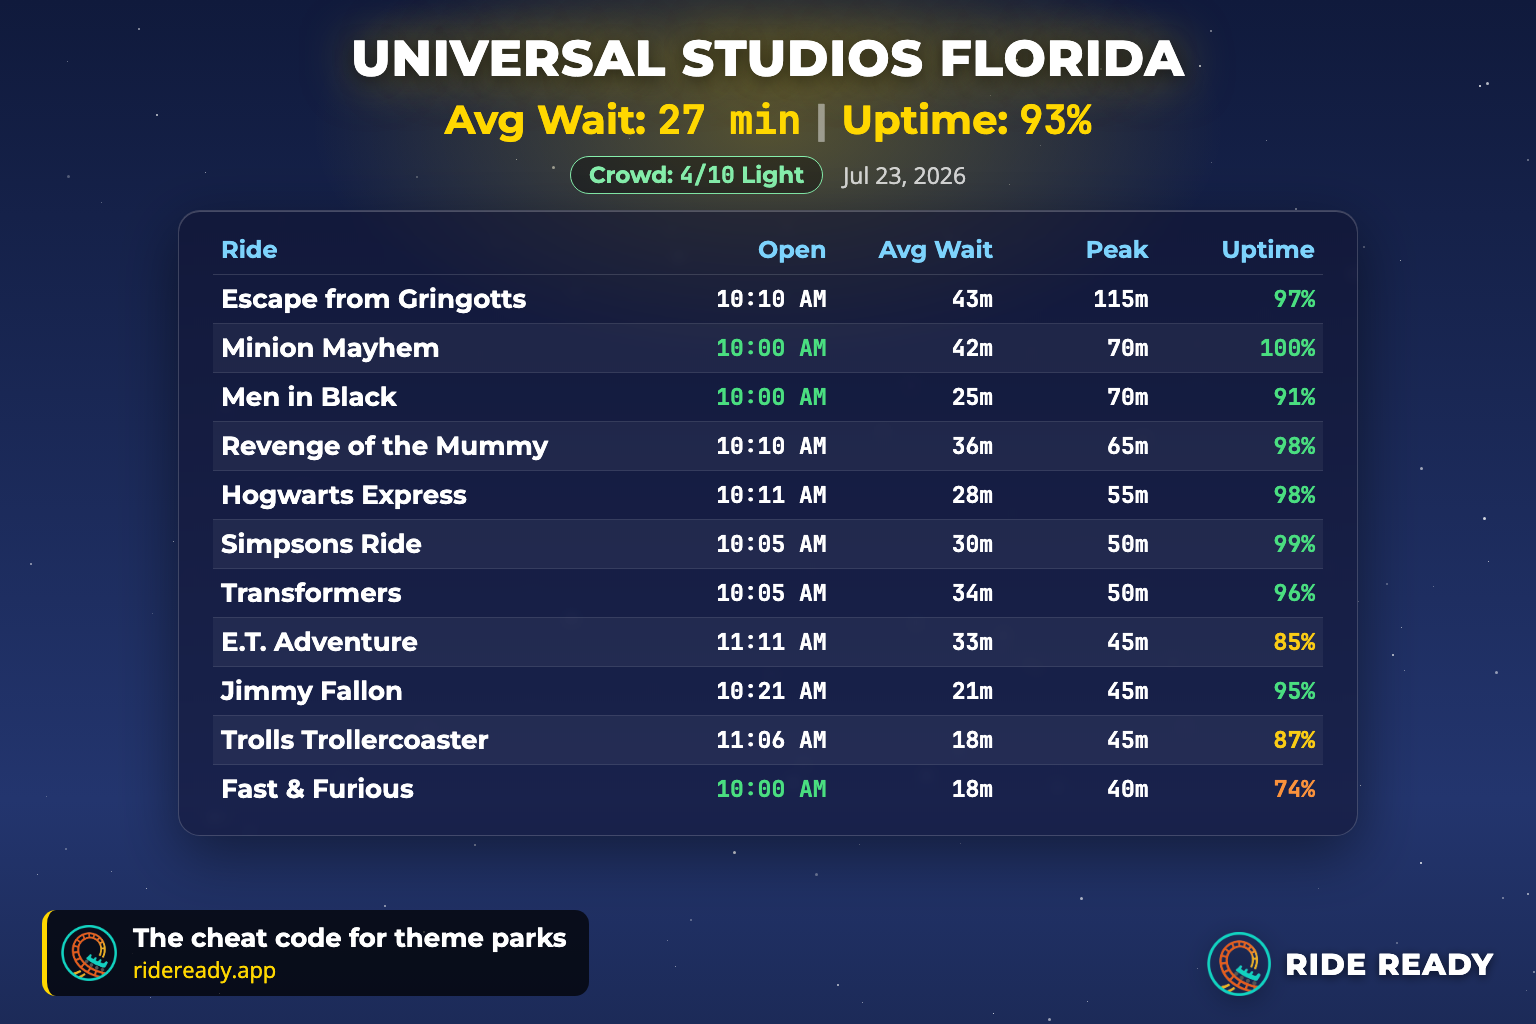Click Fast & Furious open time "10:00 AM"

(x=771, y=789)
